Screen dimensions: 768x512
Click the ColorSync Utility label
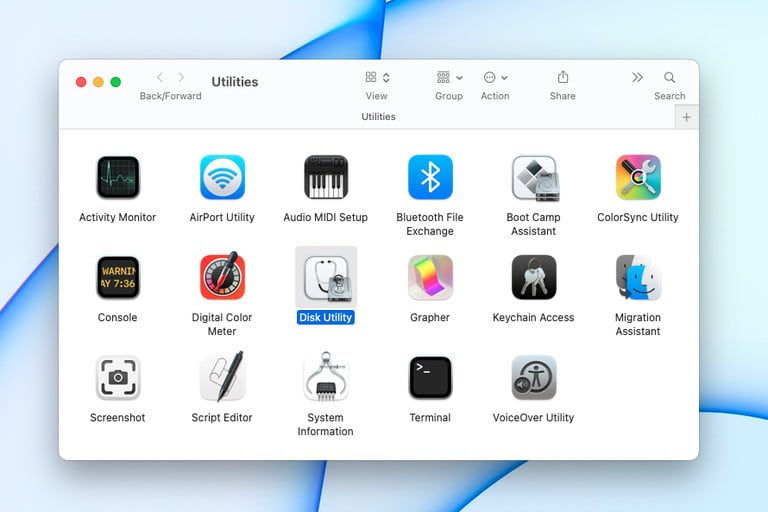(638, 217)
